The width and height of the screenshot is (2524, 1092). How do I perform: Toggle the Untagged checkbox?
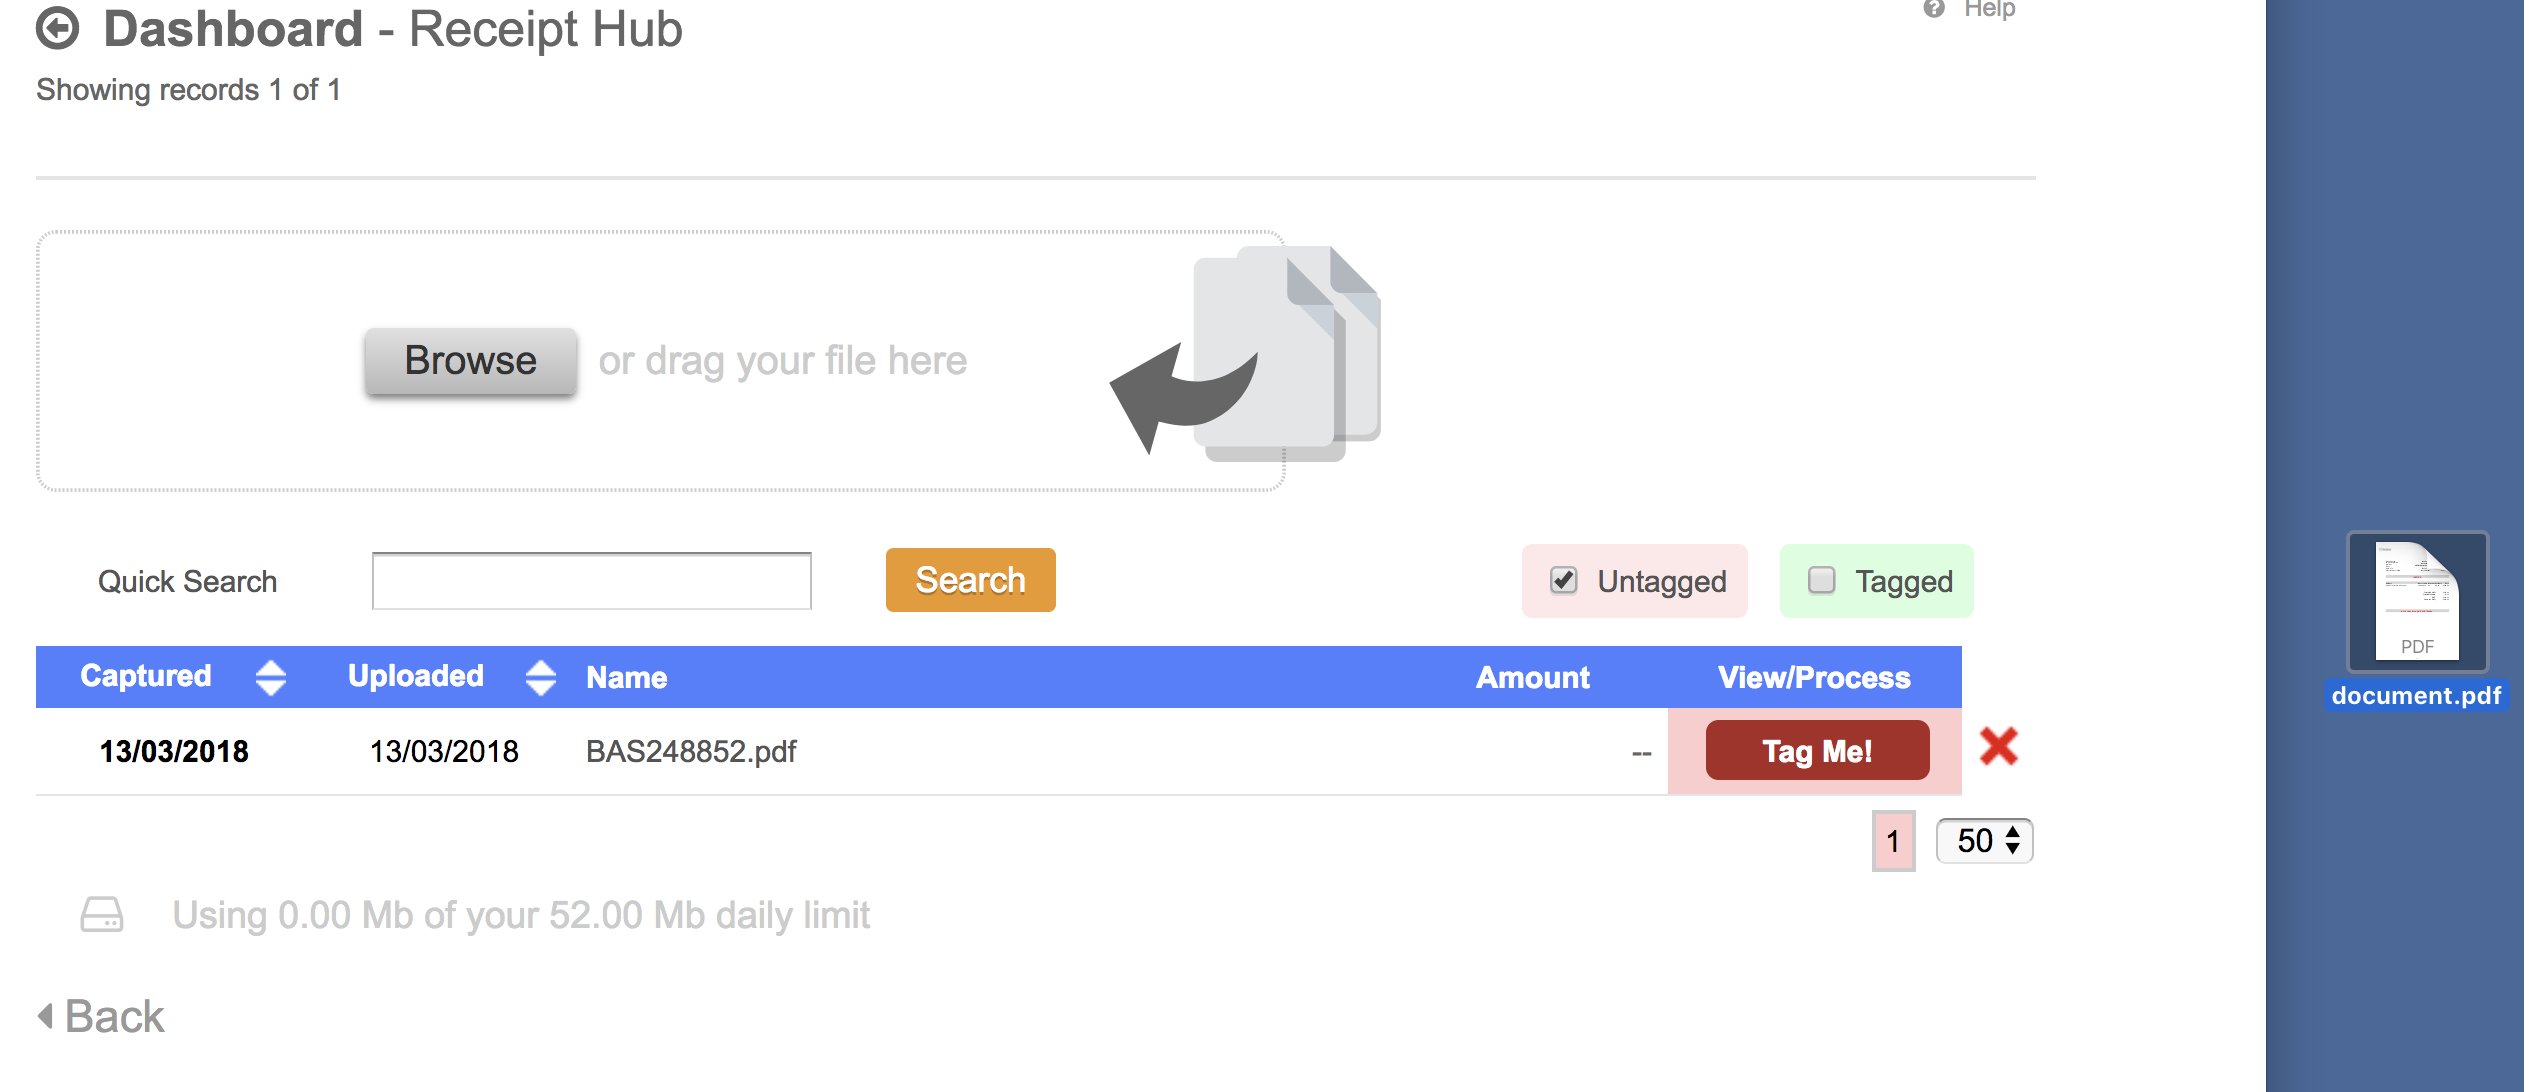point(1564,581)
